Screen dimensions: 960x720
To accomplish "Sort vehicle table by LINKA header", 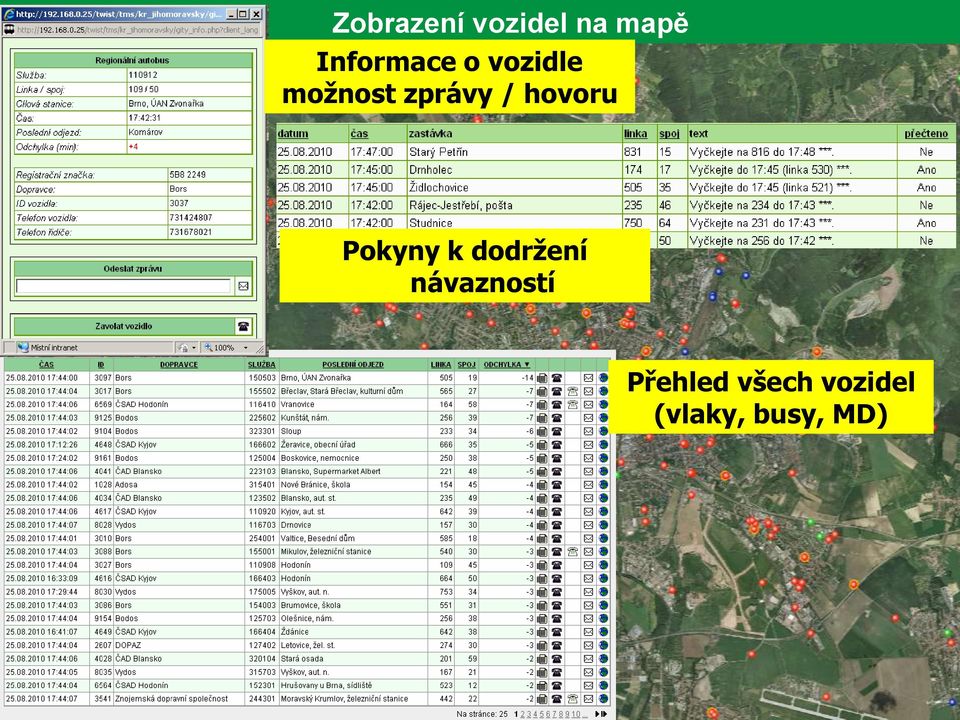I will 441,364.
